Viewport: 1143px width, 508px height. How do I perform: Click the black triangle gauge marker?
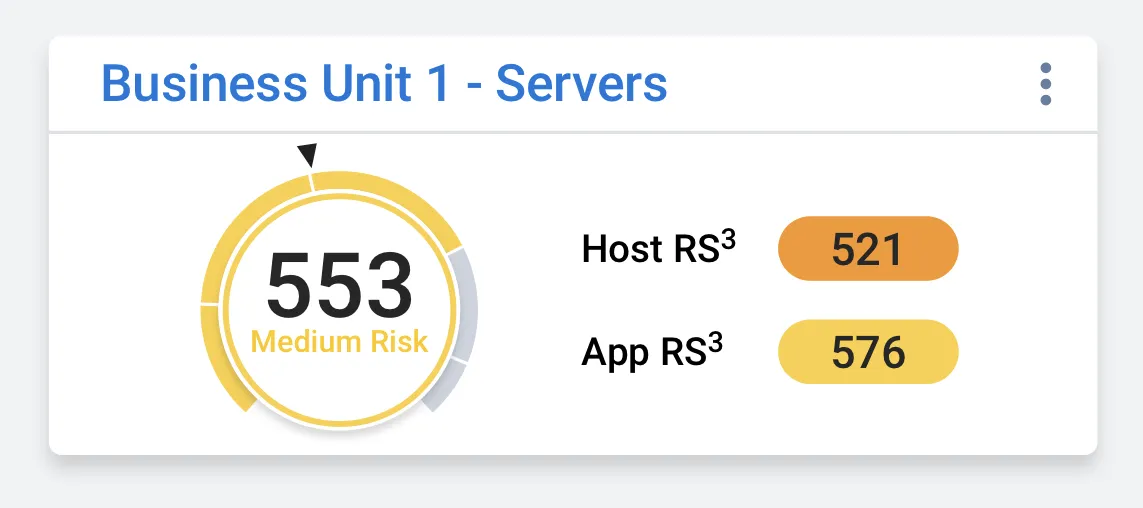pos(308,155)
